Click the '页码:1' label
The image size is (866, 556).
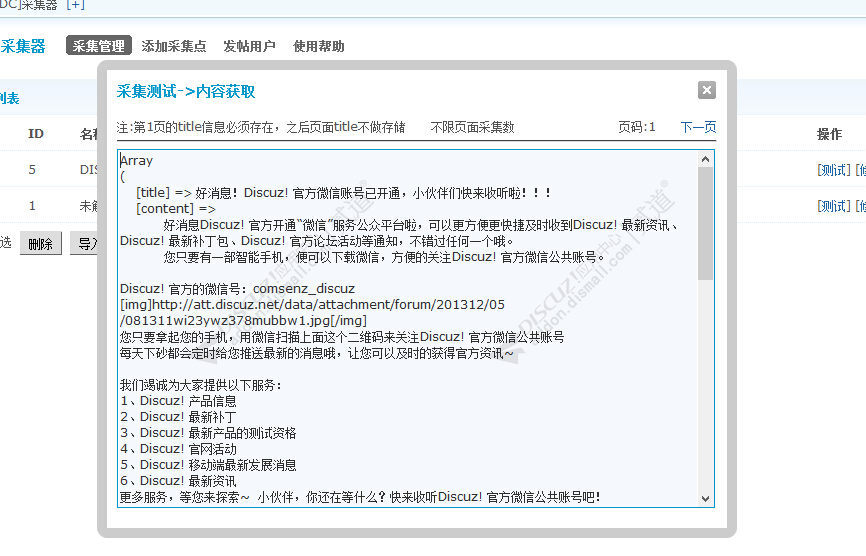636,128
